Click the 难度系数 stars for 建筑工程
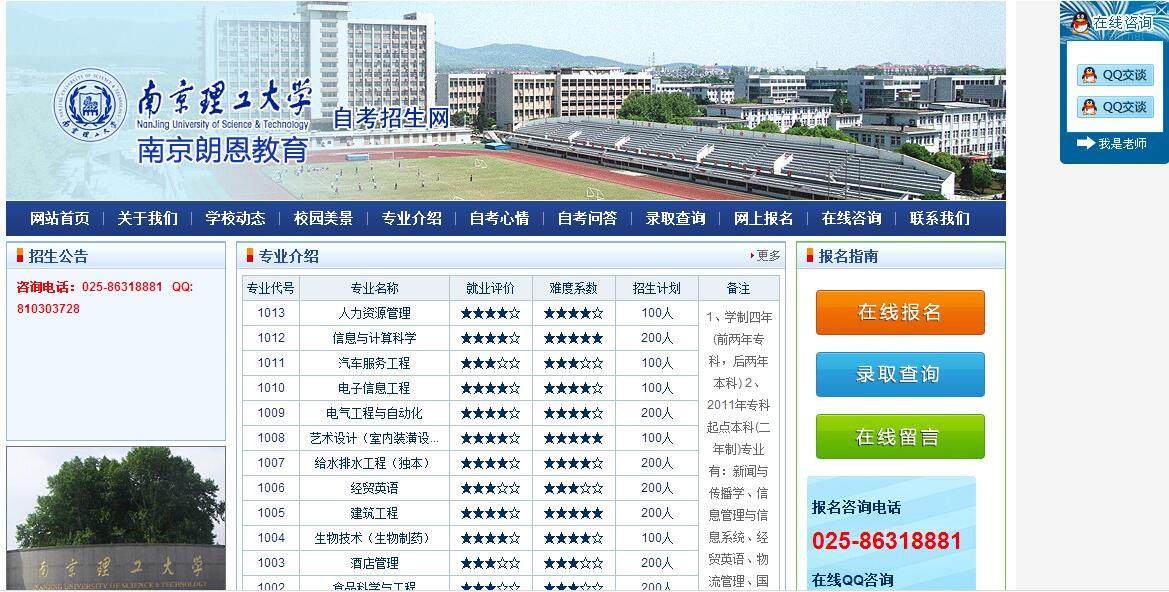The image size is (1169, 592). click(573, 513)
